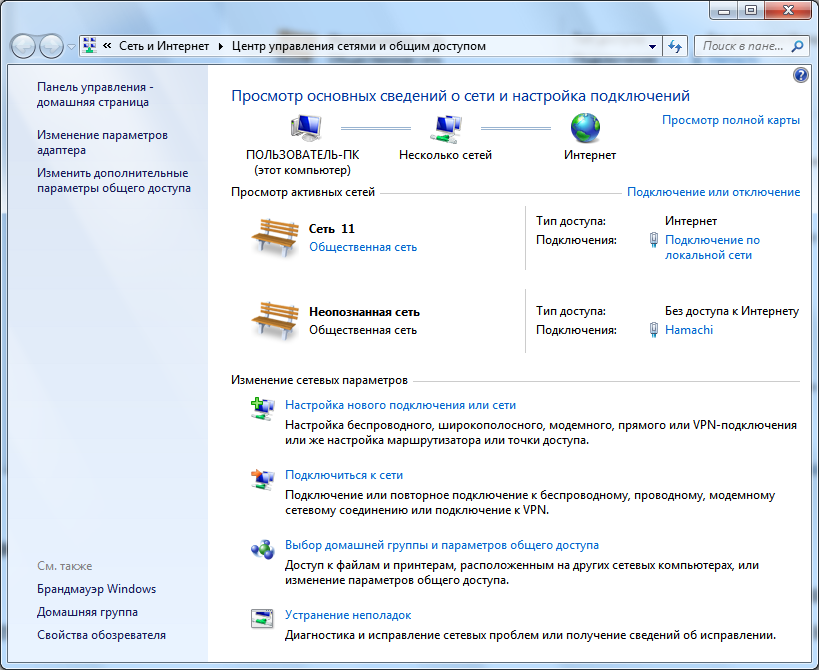The image size is (819, 670).
Task: Open Help with the blue question icon
Action: pyautogui.click(x=800, y=75)
